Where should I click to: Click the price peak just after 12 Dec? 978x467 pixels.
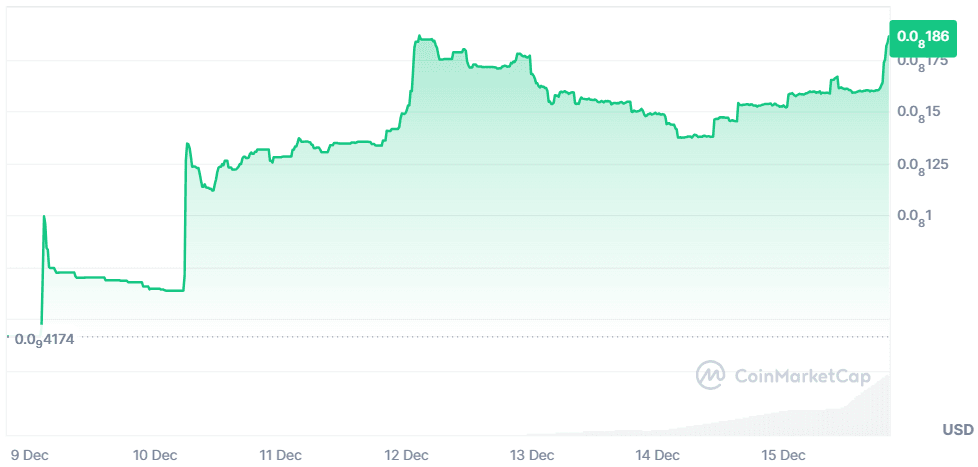[x=419, y=38]
